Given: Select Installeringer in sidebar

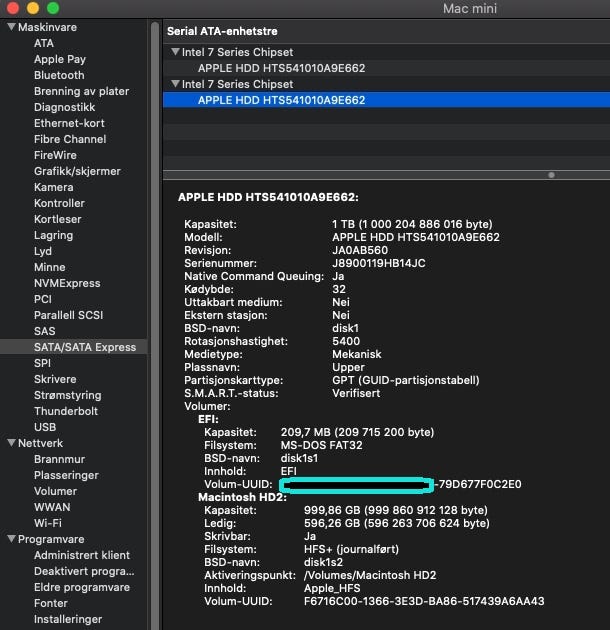Looking at the screenshot, I should pyautogui.click(x=68, y=619).
